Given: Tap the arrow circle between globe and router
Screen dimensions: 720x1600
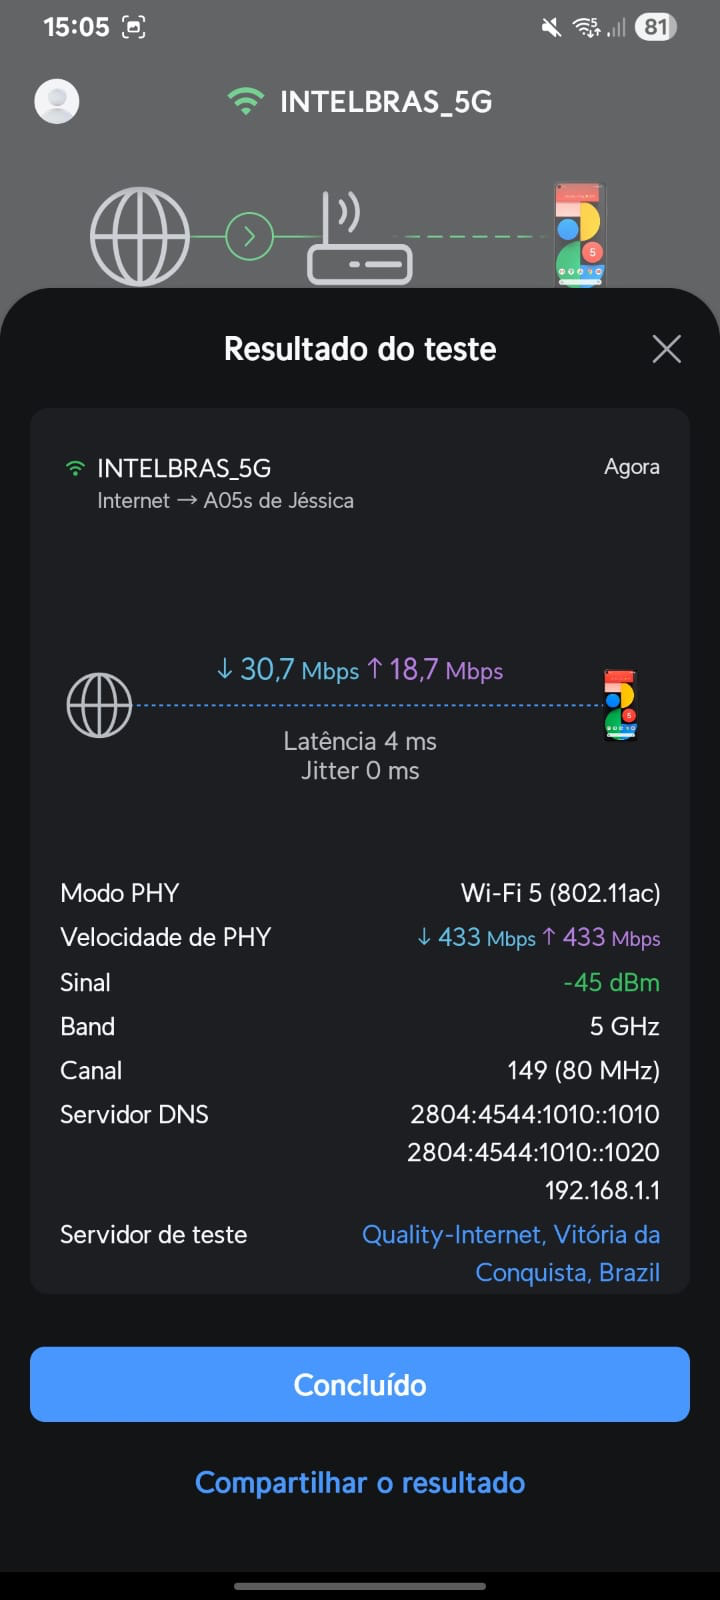Looking at the screenshot, I should [249, 237].
